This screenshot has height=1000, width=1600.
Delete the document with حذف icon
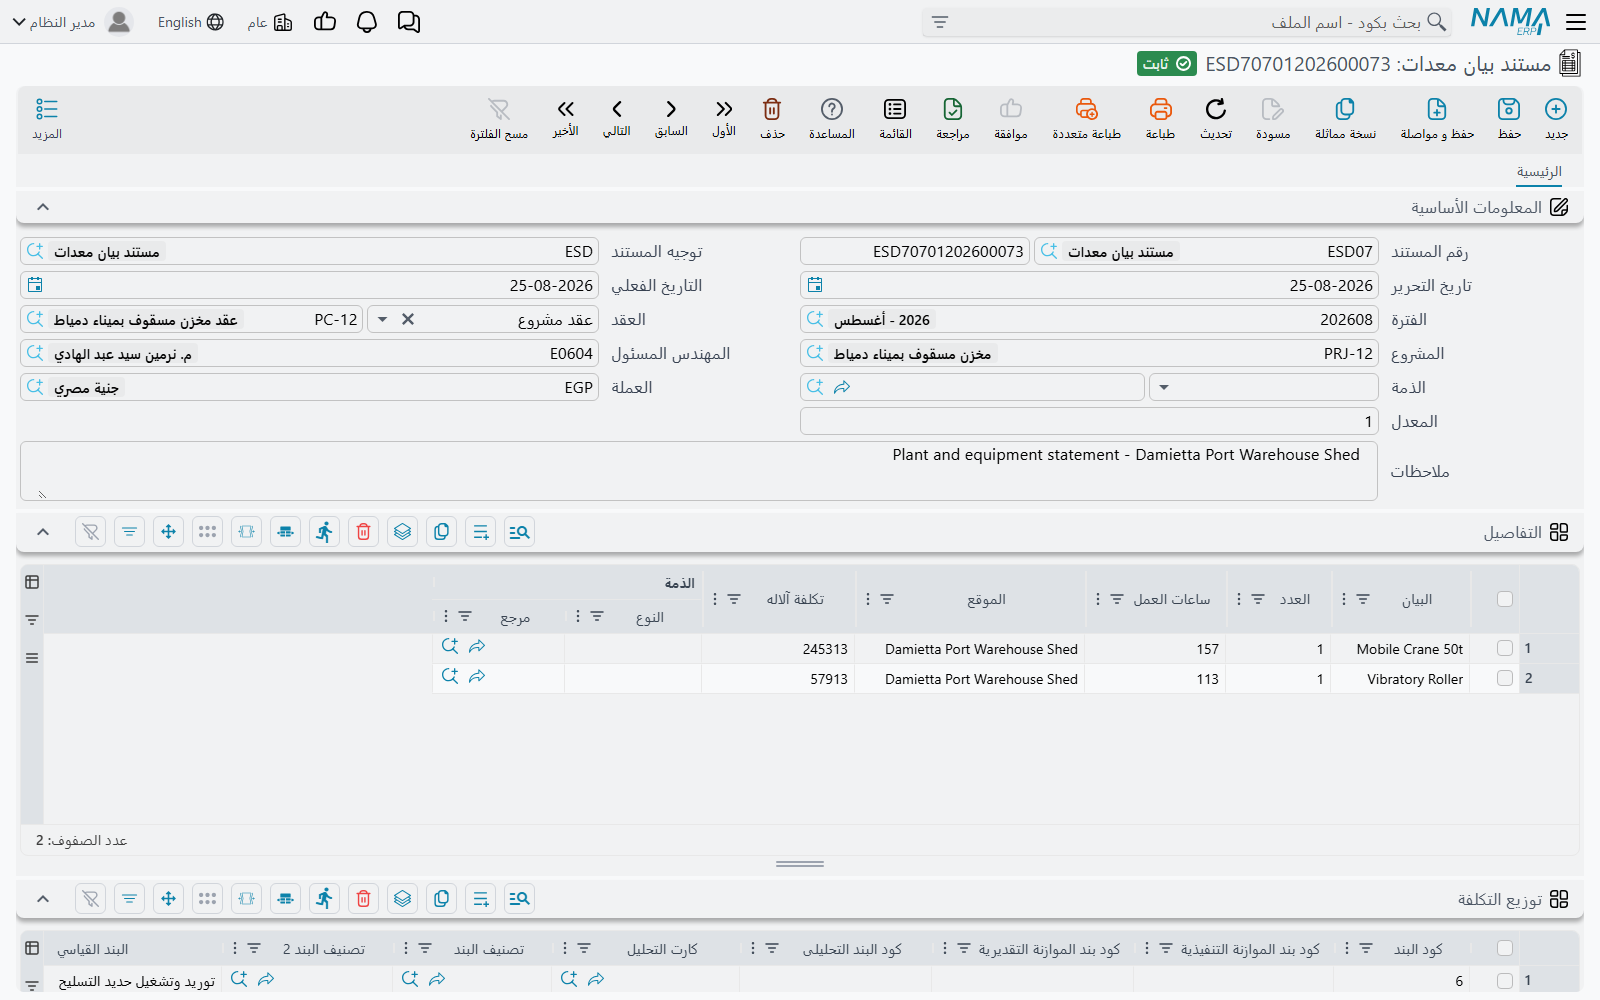(x=772, y=118)
